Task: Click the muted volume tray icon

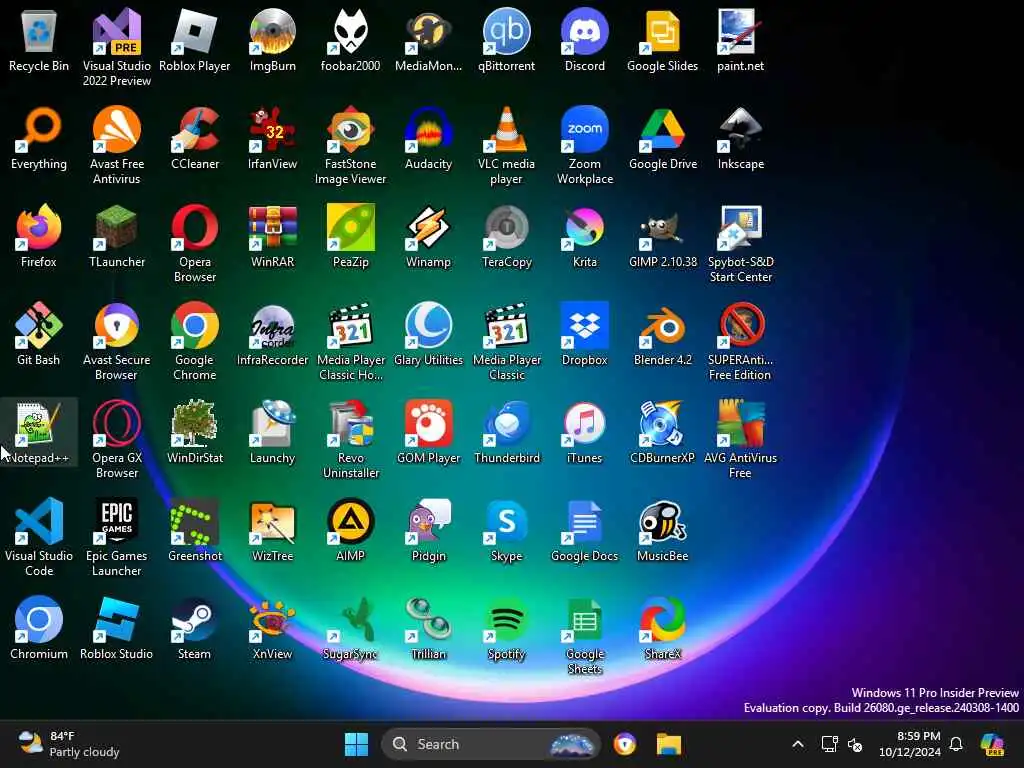Action: tap(855, 744)
